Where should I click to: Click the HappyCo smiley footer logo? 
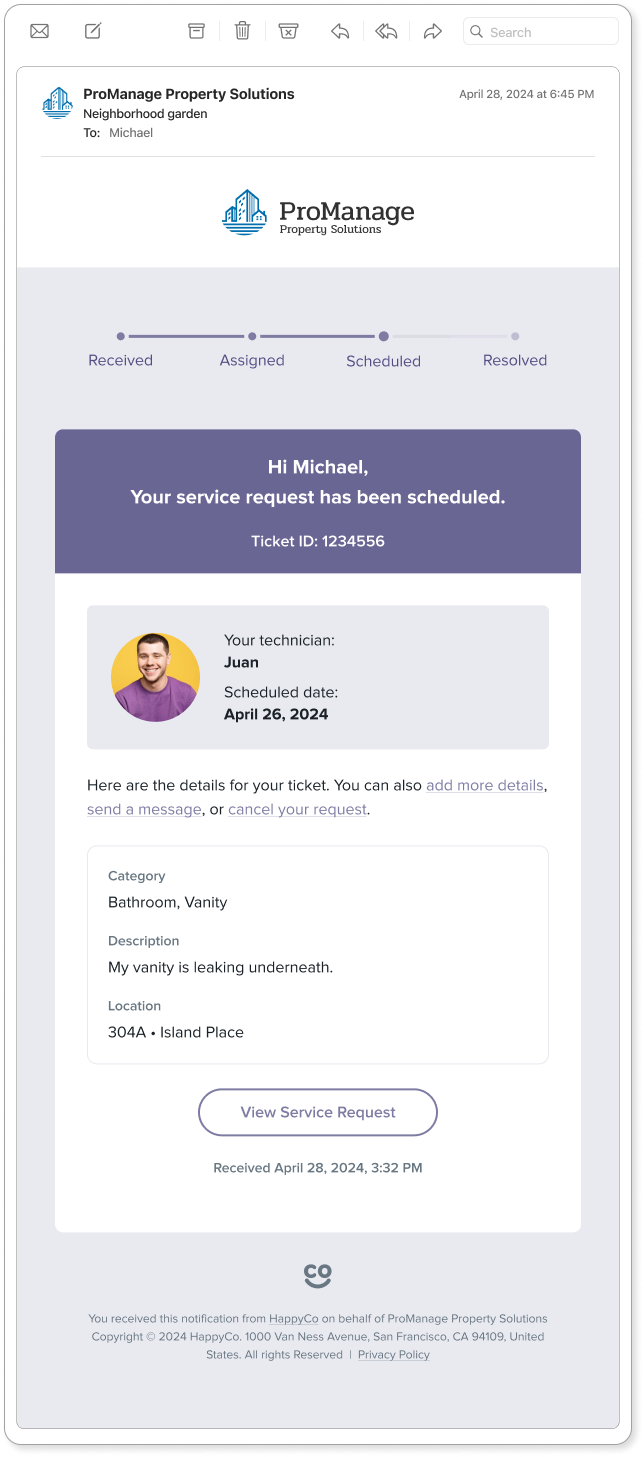point(318,1275)
